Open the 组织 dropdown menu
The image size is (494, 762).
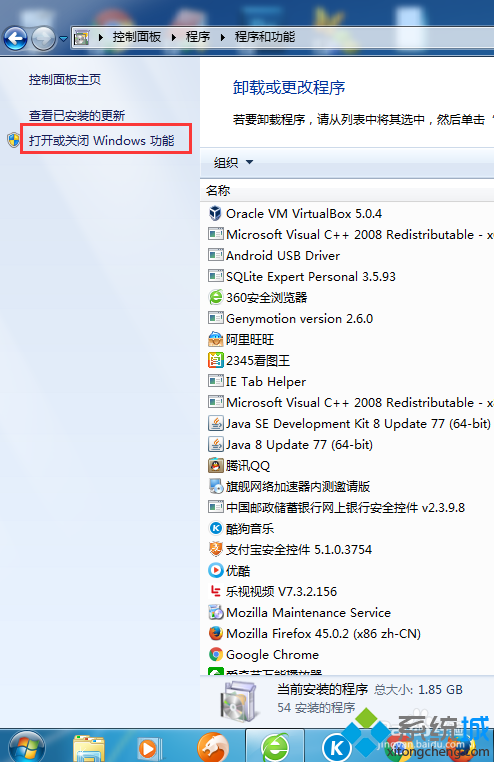(x=233, y=162)
